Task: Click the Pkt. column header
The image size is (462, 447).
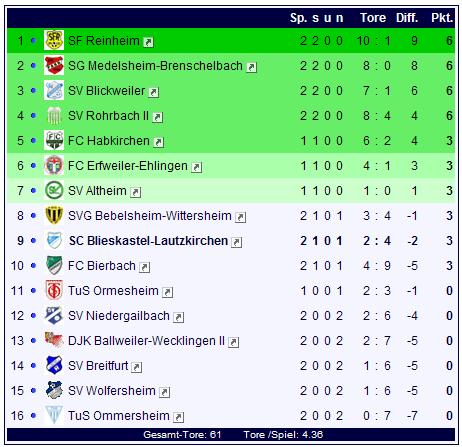Action: point(442,18)
